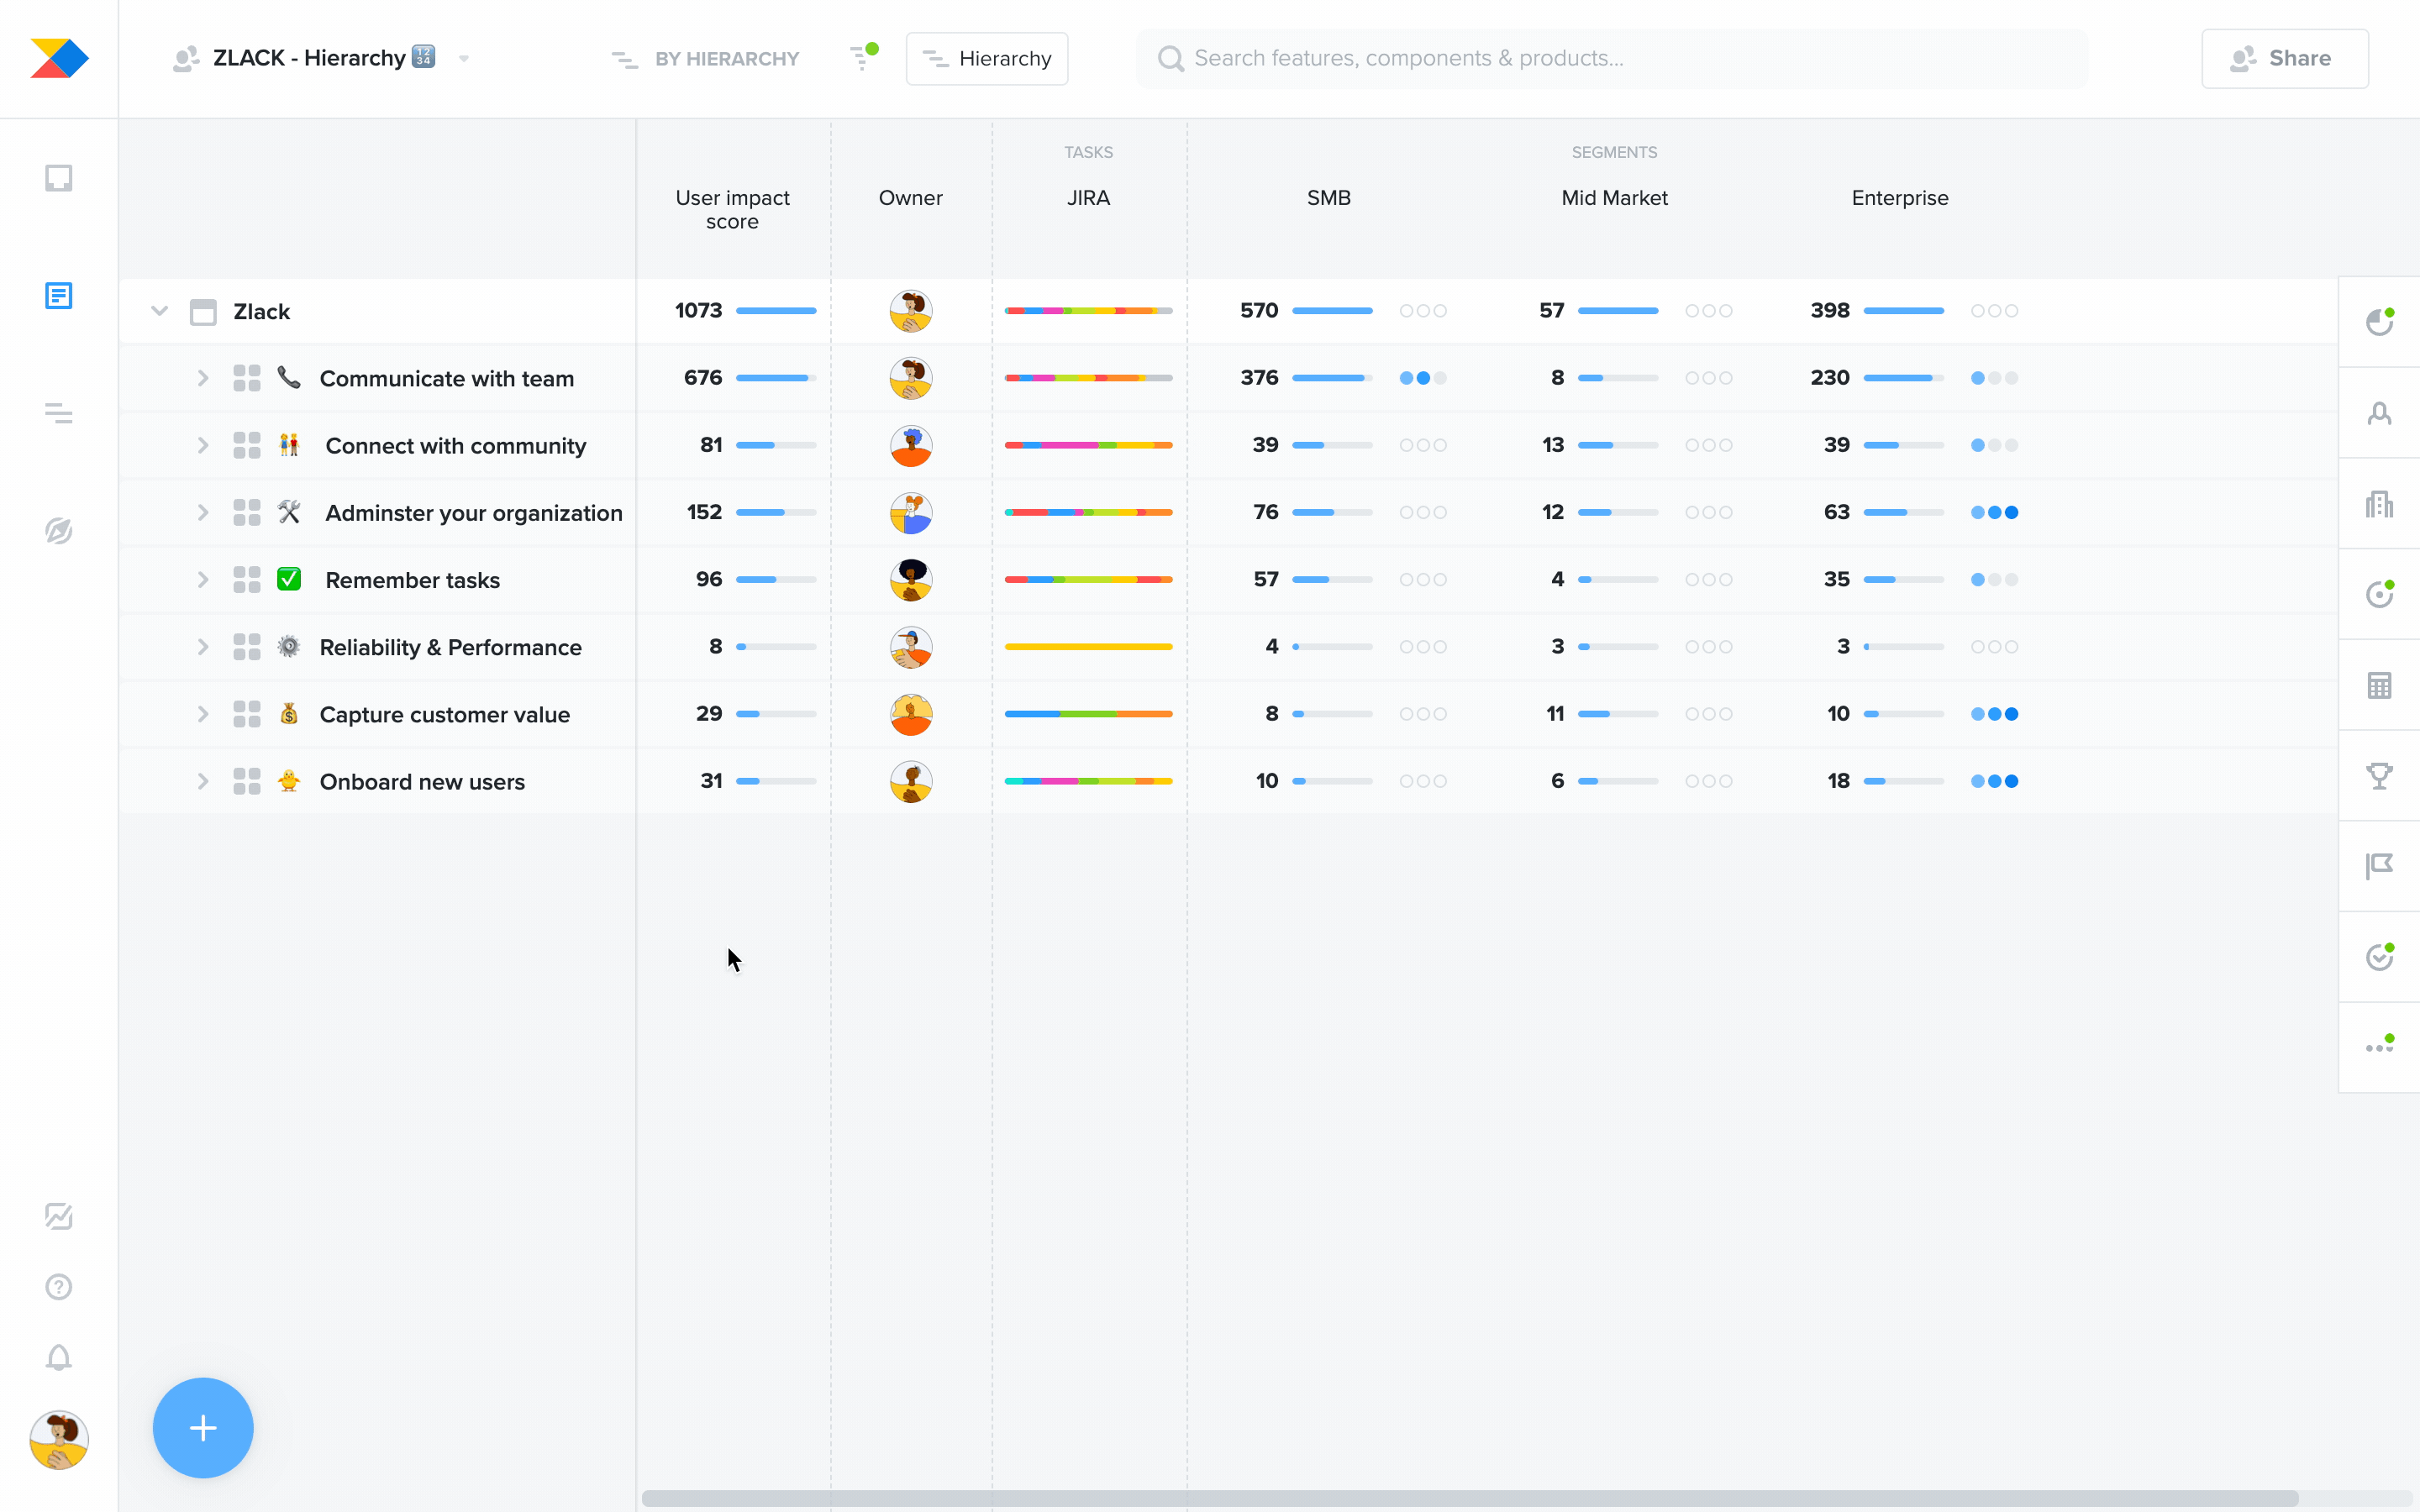Open the notifications bell icon
Screen dimensions: 2420x1512
coord(59,1358)
